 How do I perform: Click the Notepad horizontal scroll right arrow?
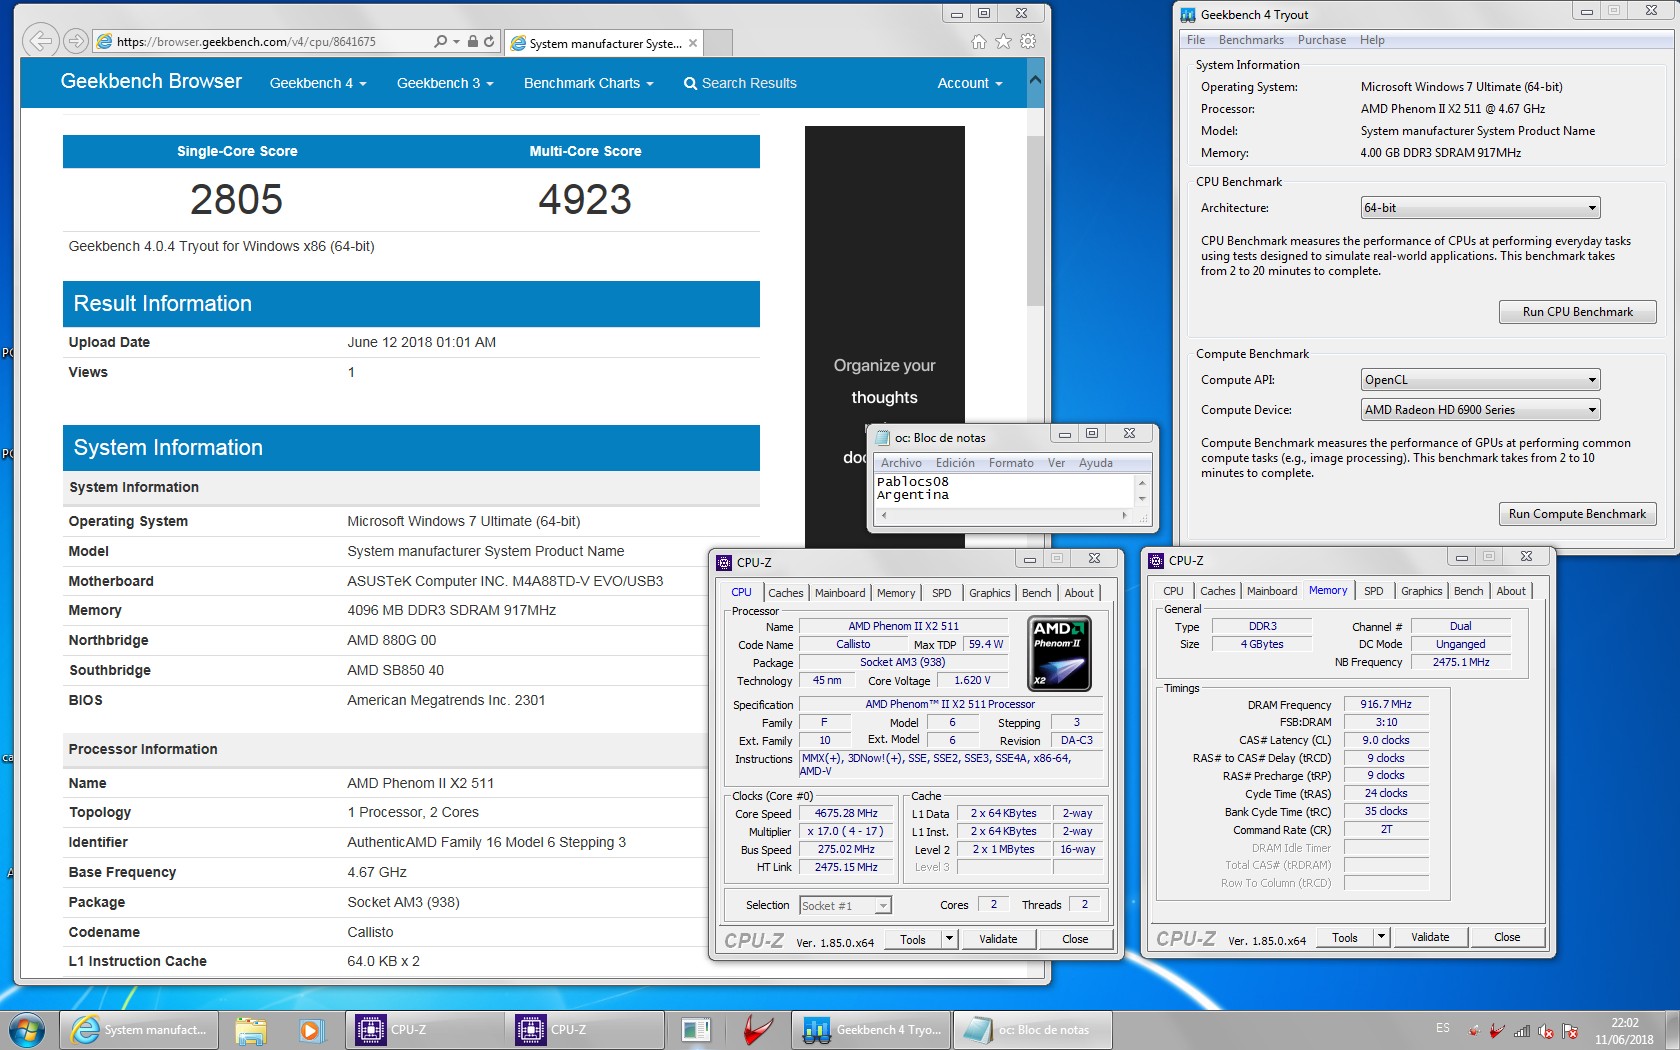point(1124,516)
